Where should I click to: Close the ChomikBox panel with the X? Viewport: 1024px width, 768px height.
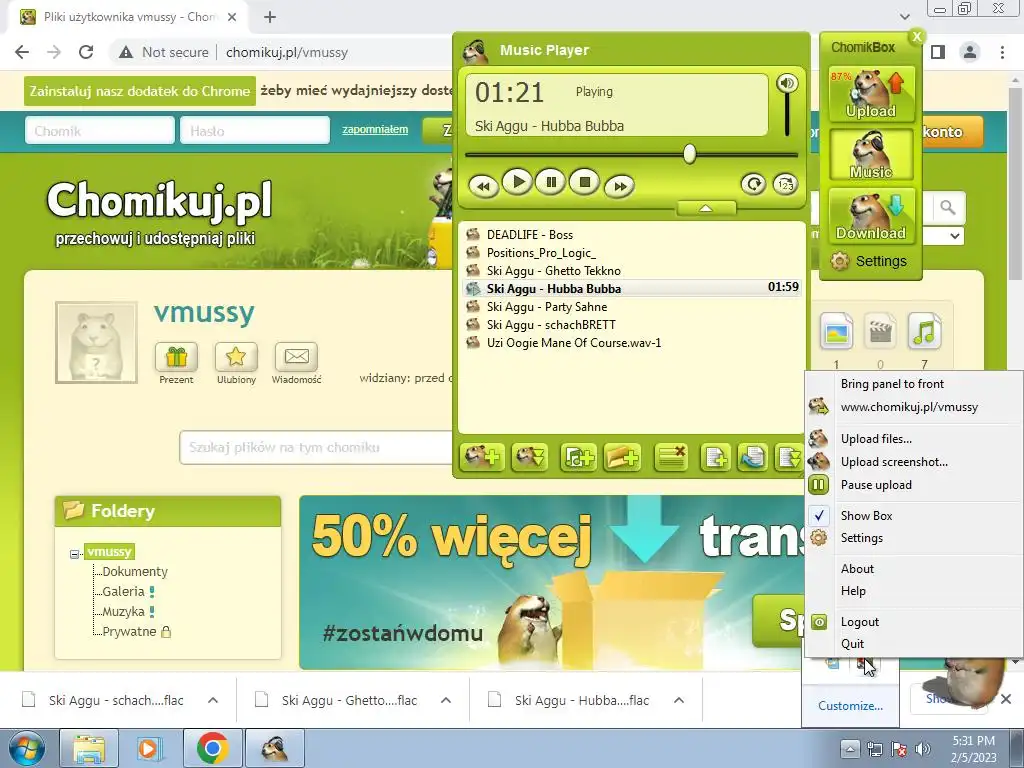tap(917, 37)
